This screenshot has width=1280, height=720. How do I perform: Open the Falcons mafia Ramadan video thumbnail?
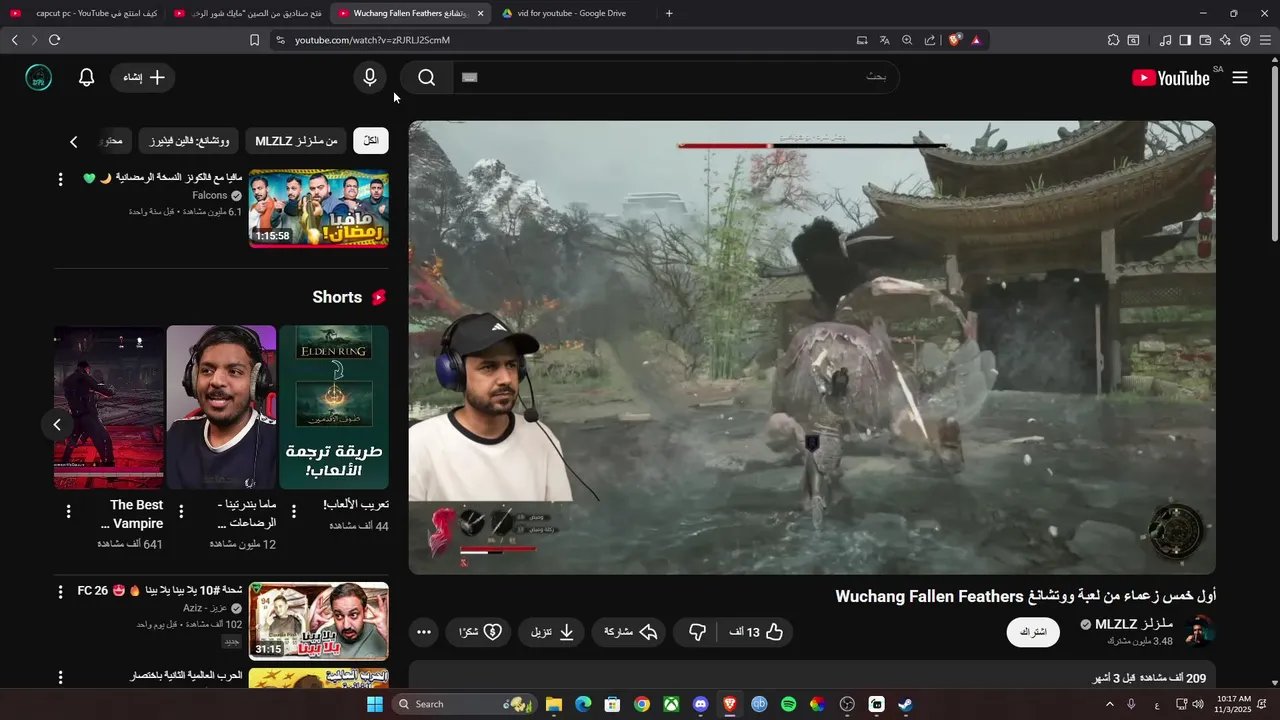coord(319,208)
